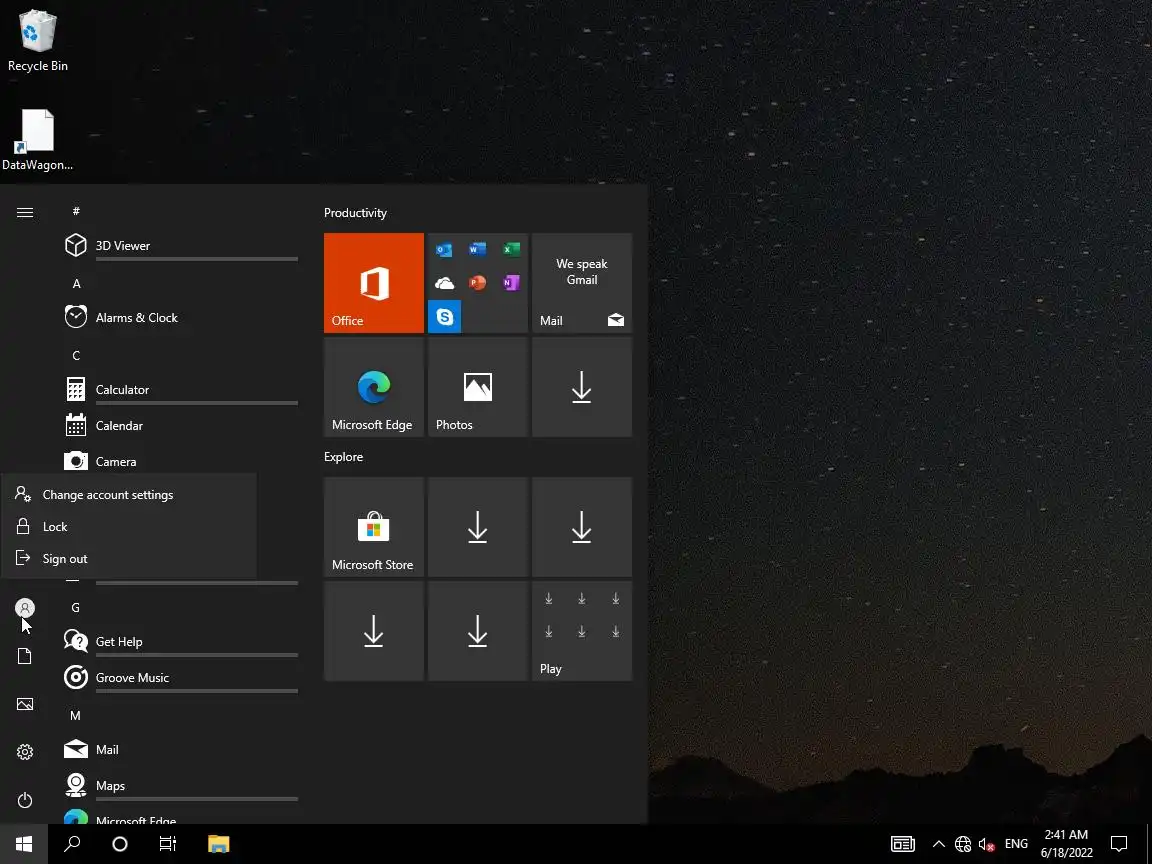1152x864 pixels.
Task: Open News and interests taskbar icon
Action: pyautogui.click(x=903, y=844)
